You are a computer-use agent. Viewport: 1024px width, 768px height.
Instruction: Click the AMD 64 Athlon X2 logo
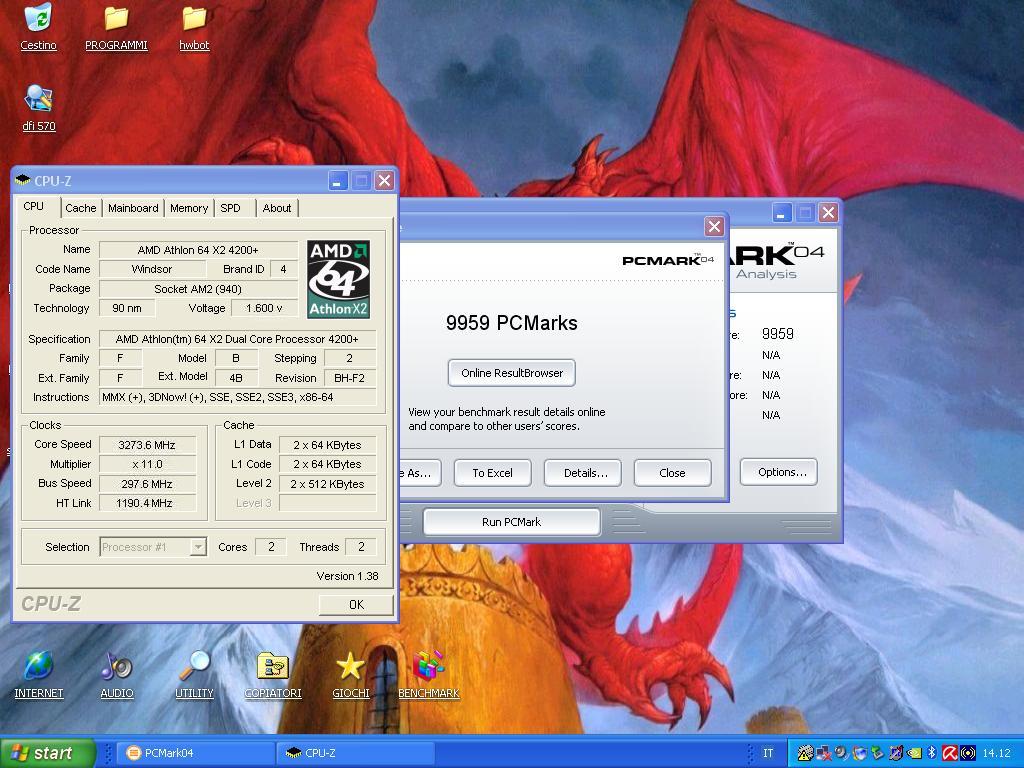(x=338, y=279)
